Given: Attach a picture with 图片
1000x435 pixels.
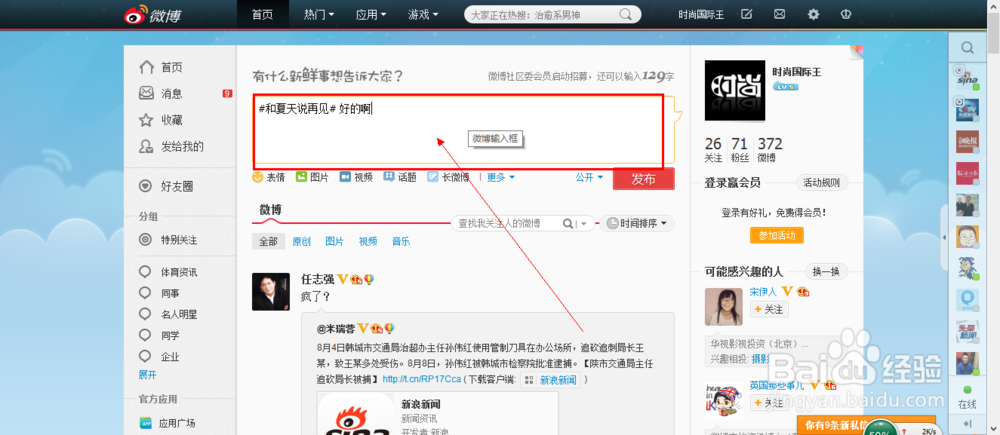Looking at the screenshot, I should tap(312, 177).
